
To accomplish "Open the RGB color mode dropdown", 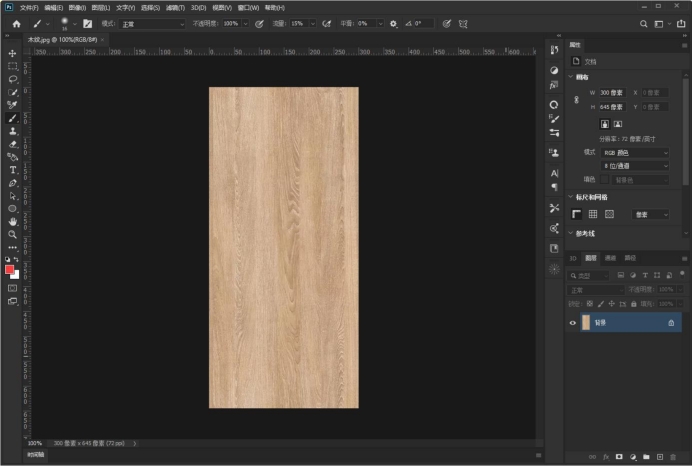I will (x=635, y=153).
